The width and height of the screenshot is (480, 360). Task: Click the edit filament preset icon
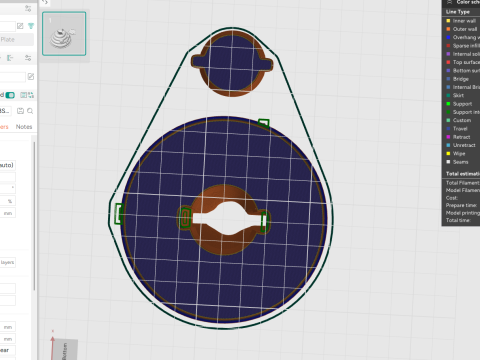[31, 77]
